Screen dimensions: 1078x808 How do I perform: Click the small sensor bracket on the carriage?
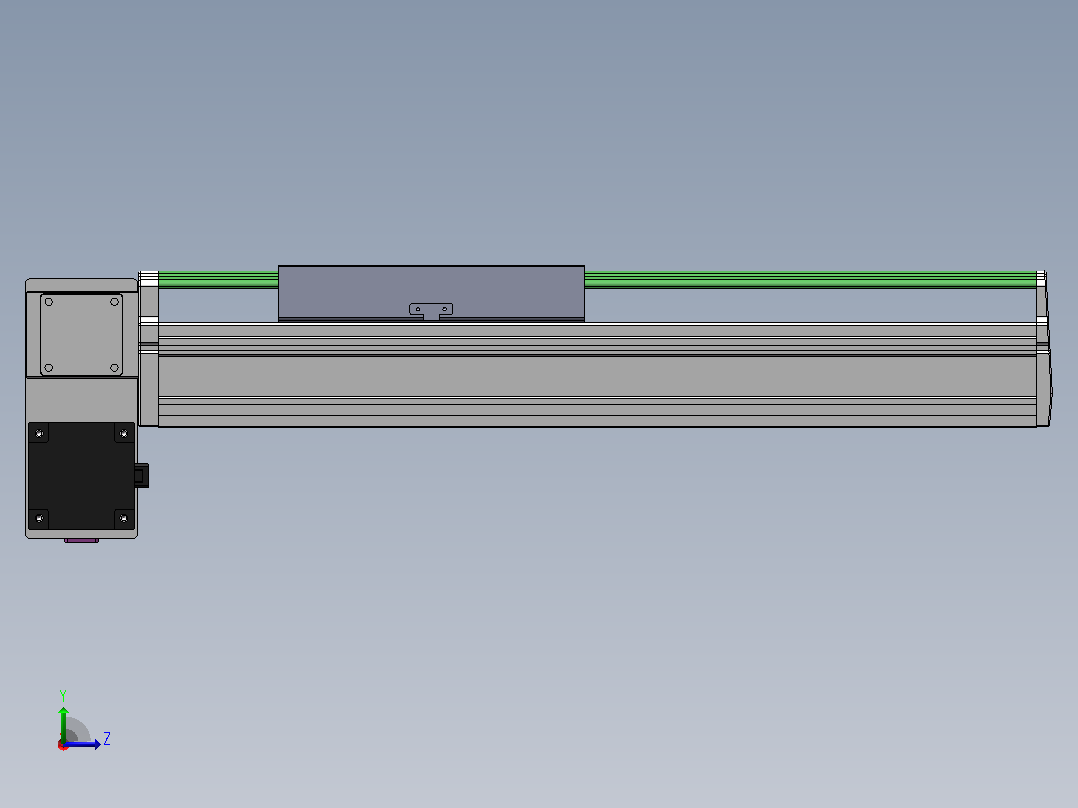pos(431,311)
